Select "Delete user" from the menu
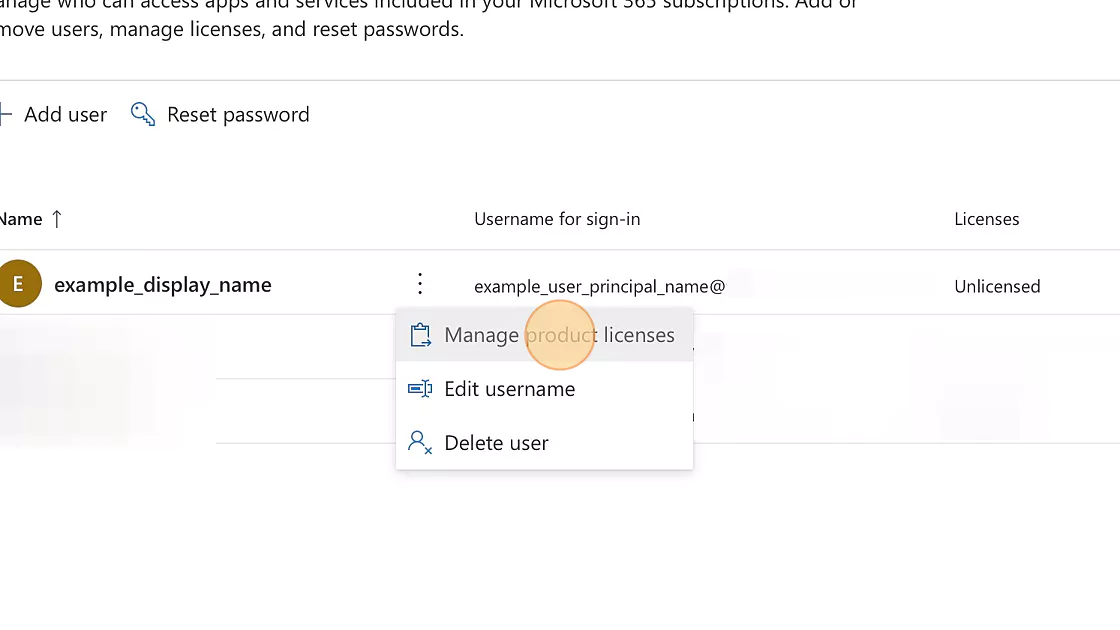This screenshot has height=630, width=1120. click(496, 443)
